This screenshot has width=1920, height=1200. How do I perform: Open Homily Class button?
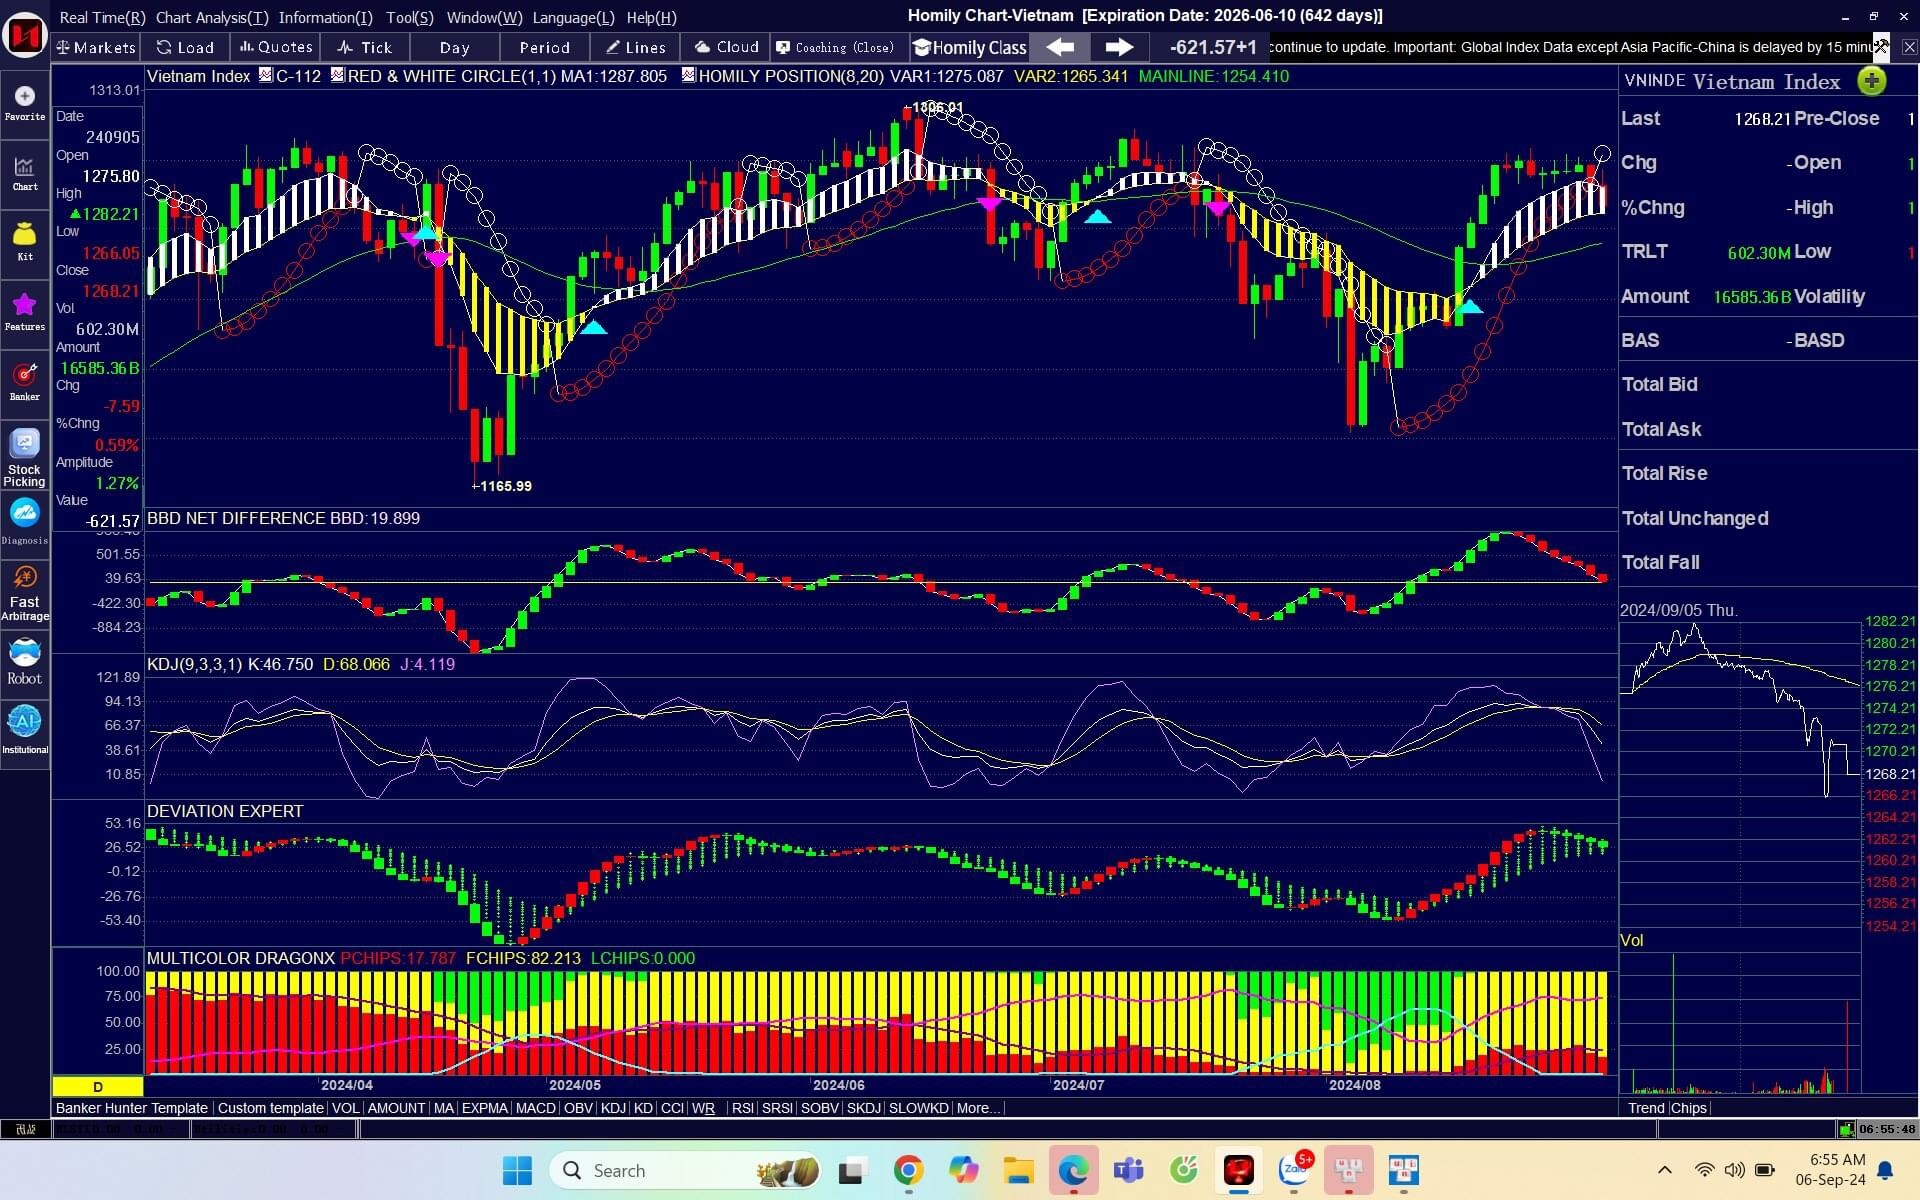(970, 47)
